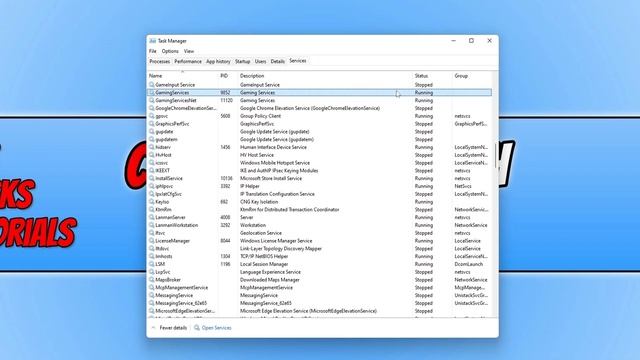Select the MicrosoftEdgeElevationSer... service name
The width and height of the screenshot is (640, 360).
[x=185, y=311]
